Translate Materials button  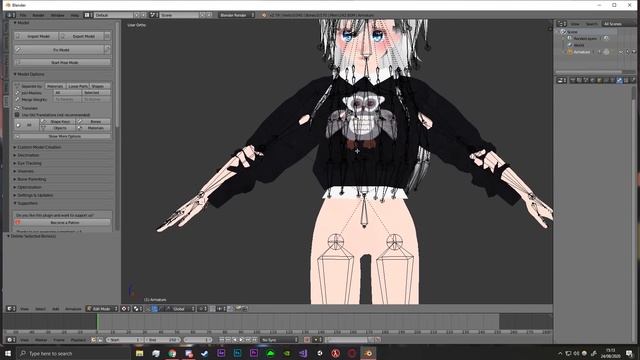coord(94,128)
